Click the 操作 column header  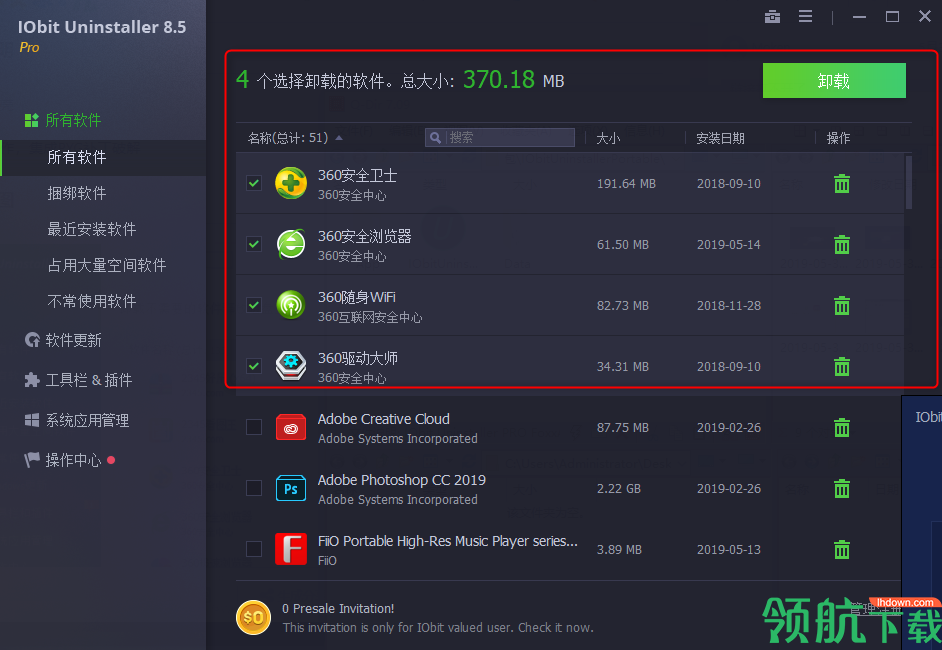[x=838, y=139]
